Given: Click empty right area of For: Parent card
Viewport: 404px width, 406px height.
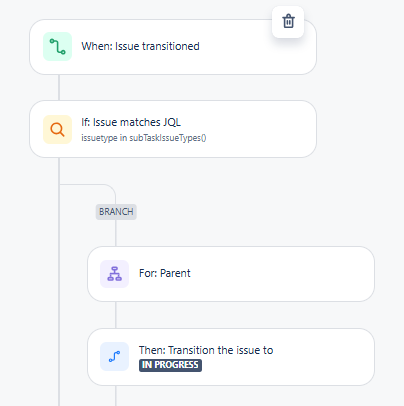Looking at the screenshot, I should coord(283,274).
